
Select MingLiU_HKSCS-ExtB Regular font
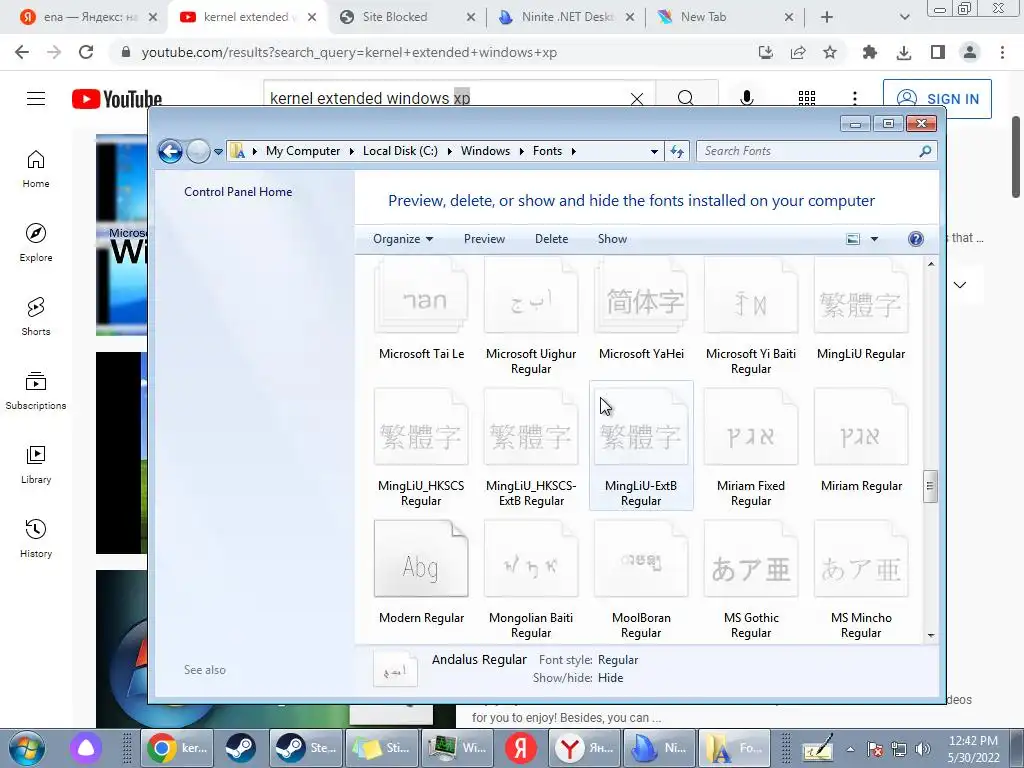coord(531,447)
